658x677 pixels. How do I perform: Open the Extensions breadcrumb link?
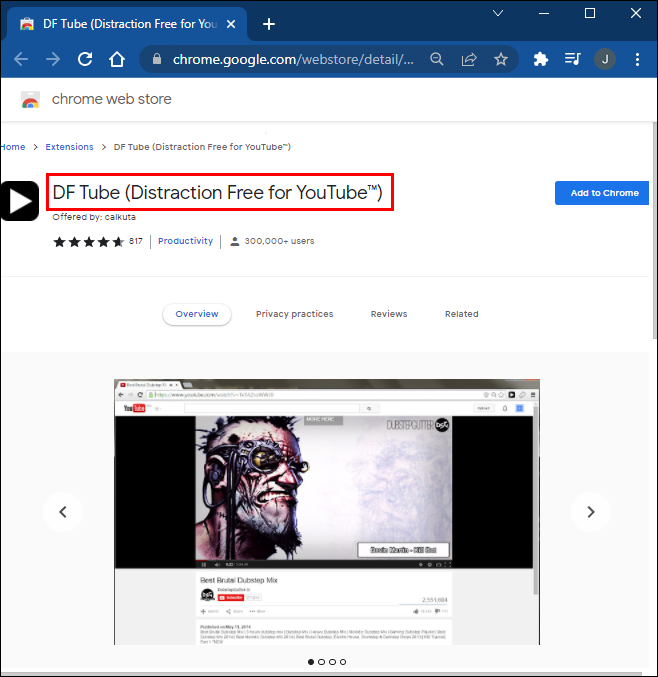coord(69,147)
